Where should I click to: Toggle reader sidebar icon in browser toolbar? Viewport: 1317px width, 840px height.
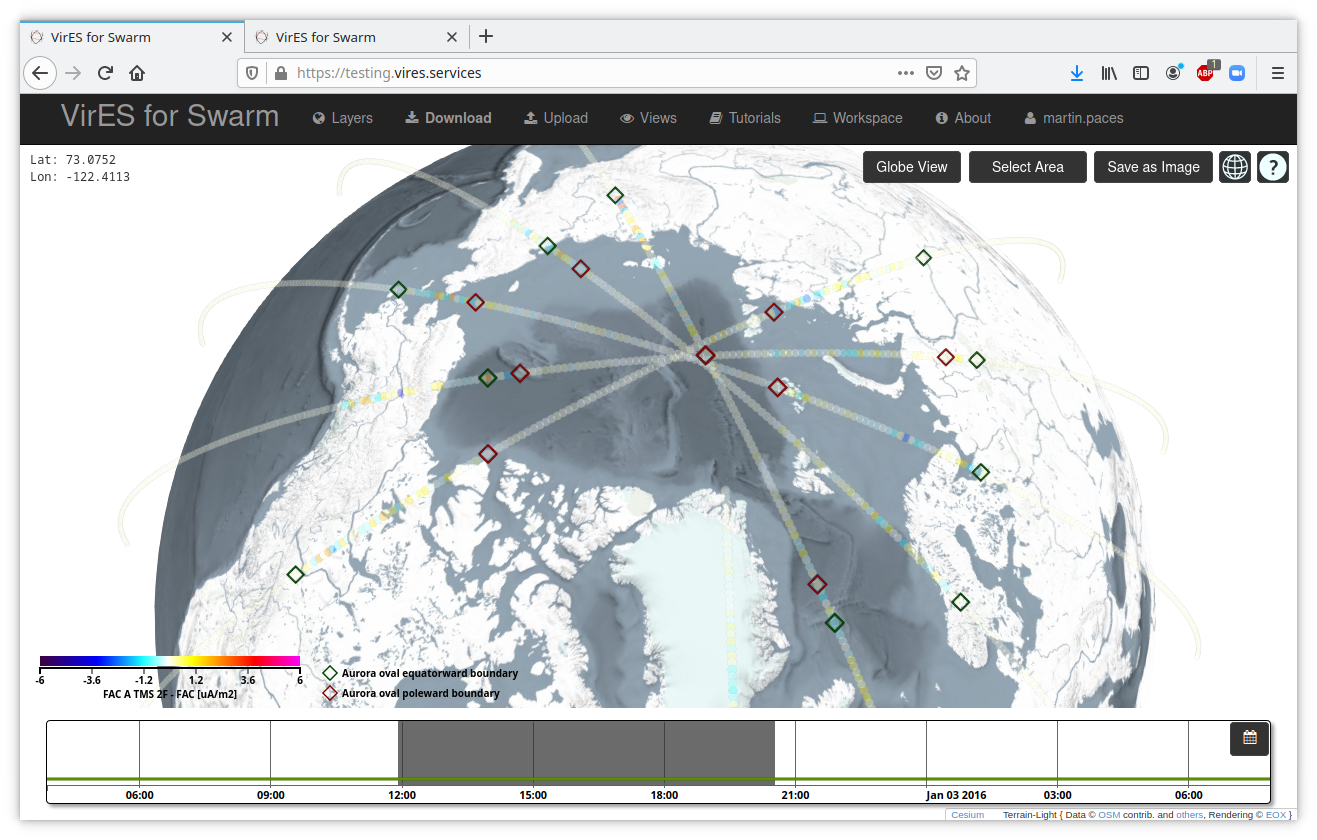pyautogui.click(x=1141, y=73)
